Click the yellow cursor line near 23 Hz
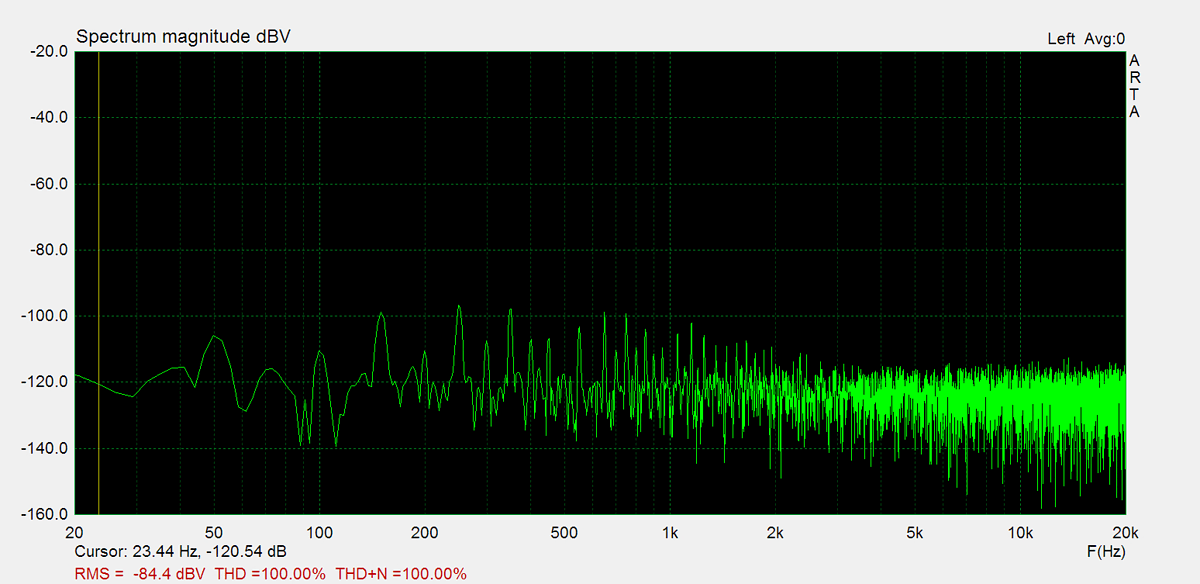The image size is (1200, 584). coord(99,283)
